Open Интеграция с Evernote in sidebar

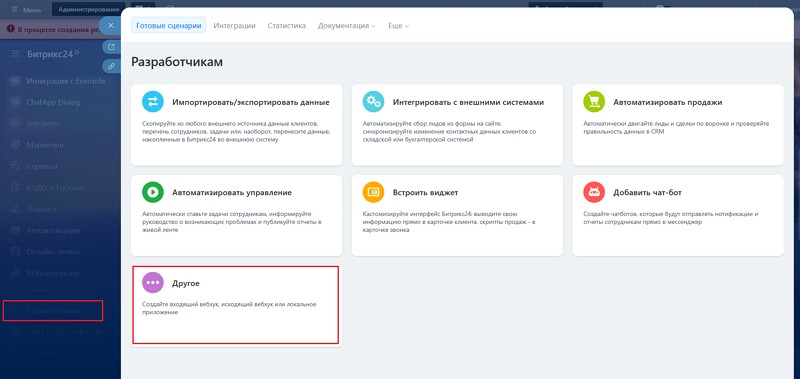66,81
